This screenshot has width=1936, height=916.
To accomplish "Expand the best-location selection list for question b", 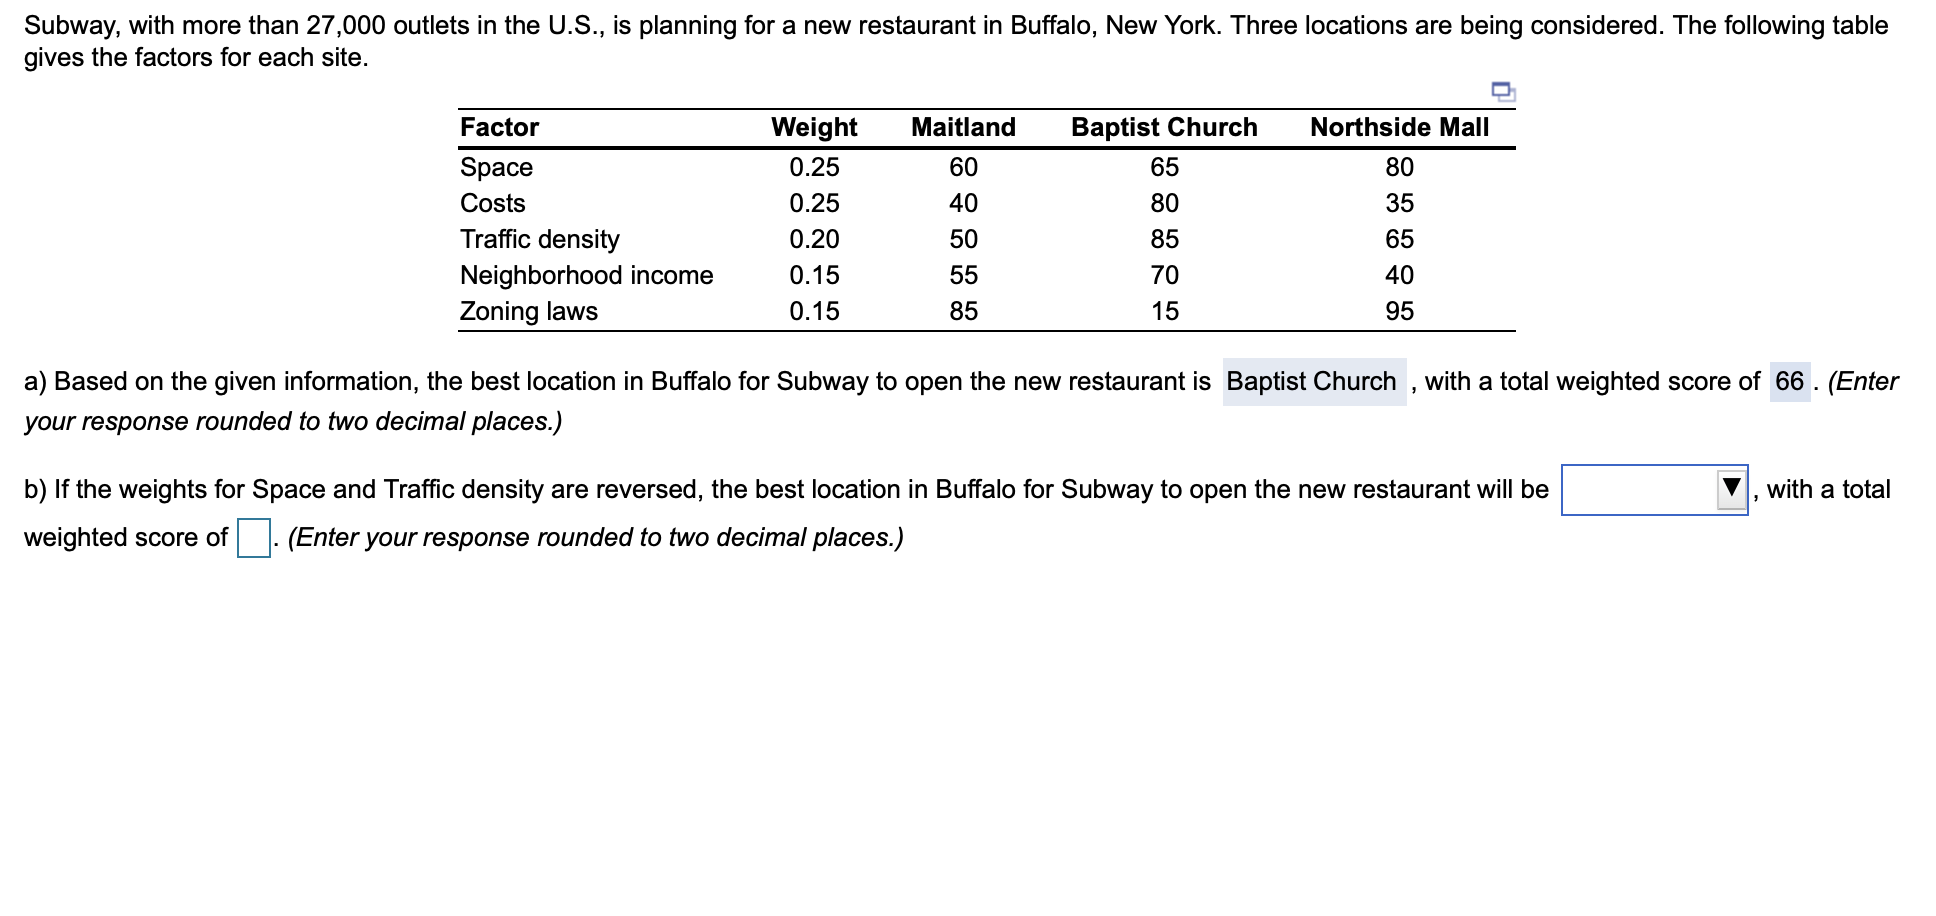I will (1732, 490).
